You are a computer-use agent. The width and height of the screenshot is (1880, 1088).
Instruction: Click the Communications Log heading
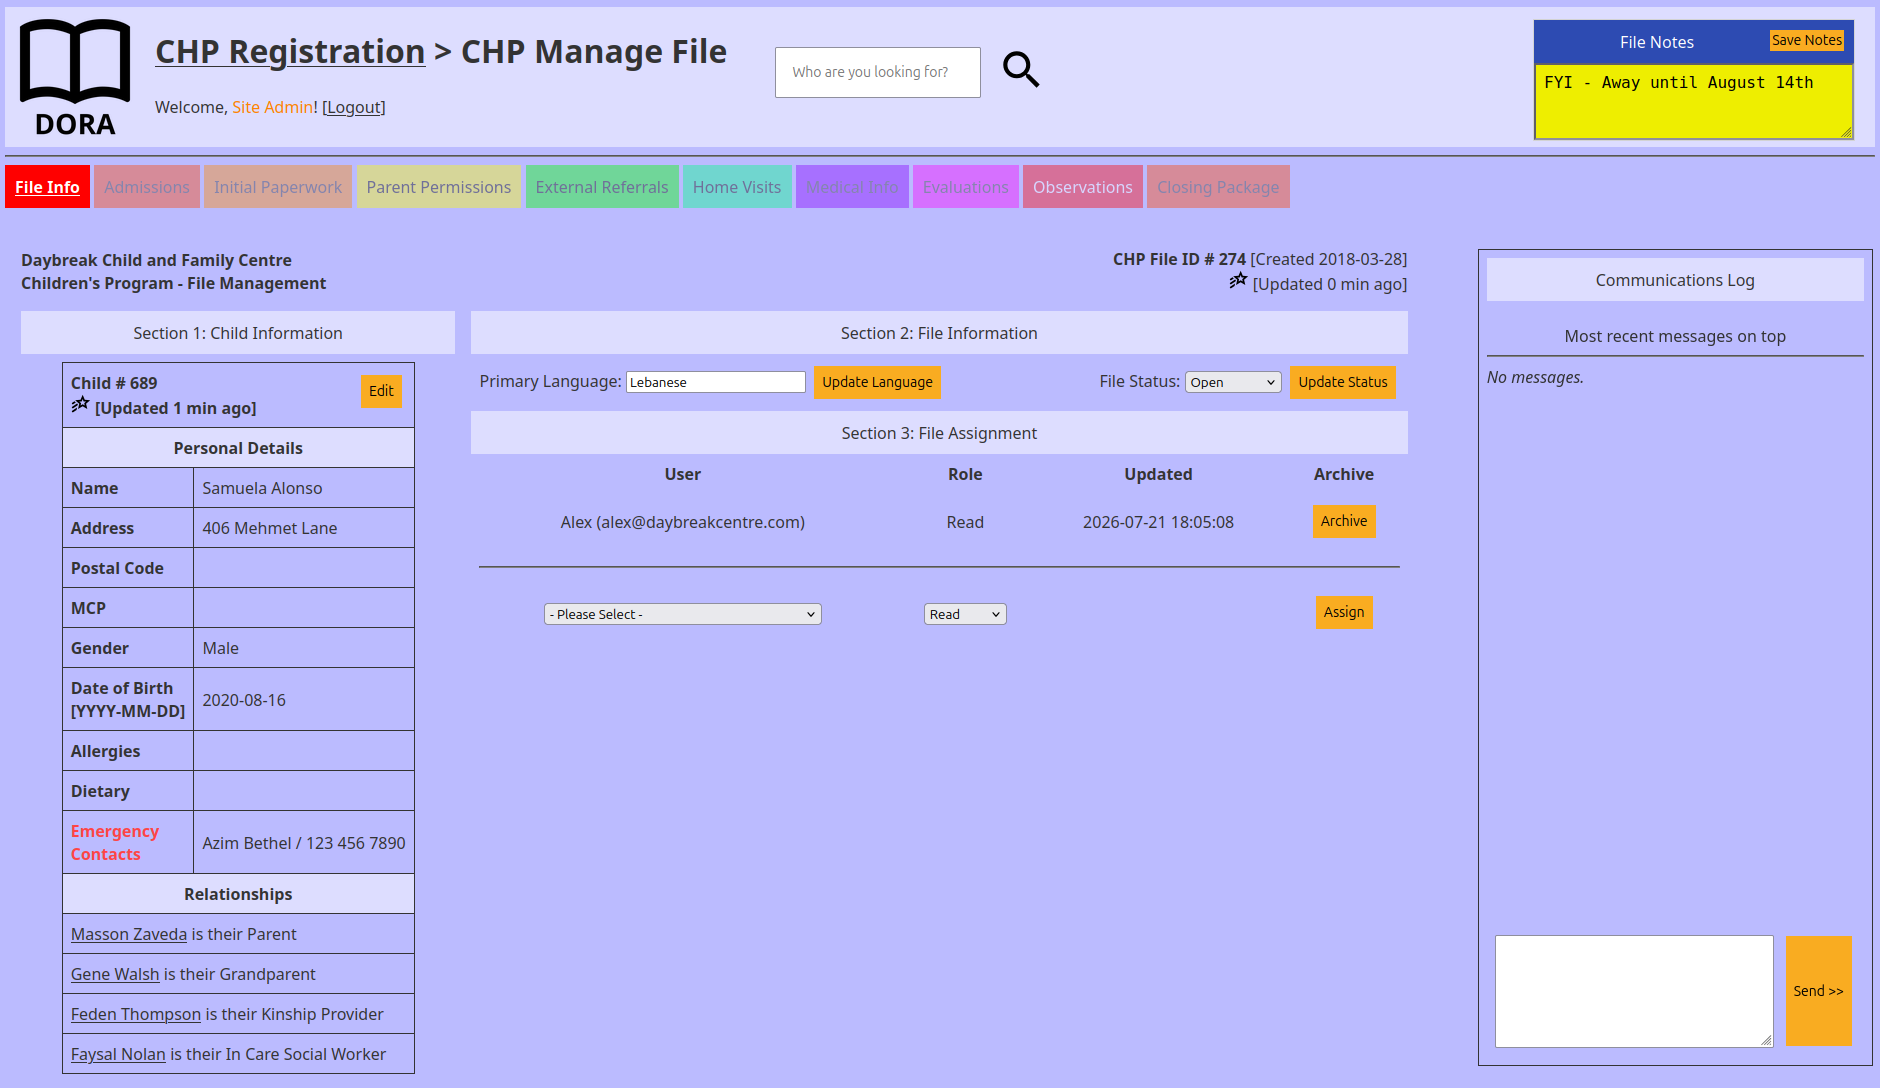point(1675,280)
